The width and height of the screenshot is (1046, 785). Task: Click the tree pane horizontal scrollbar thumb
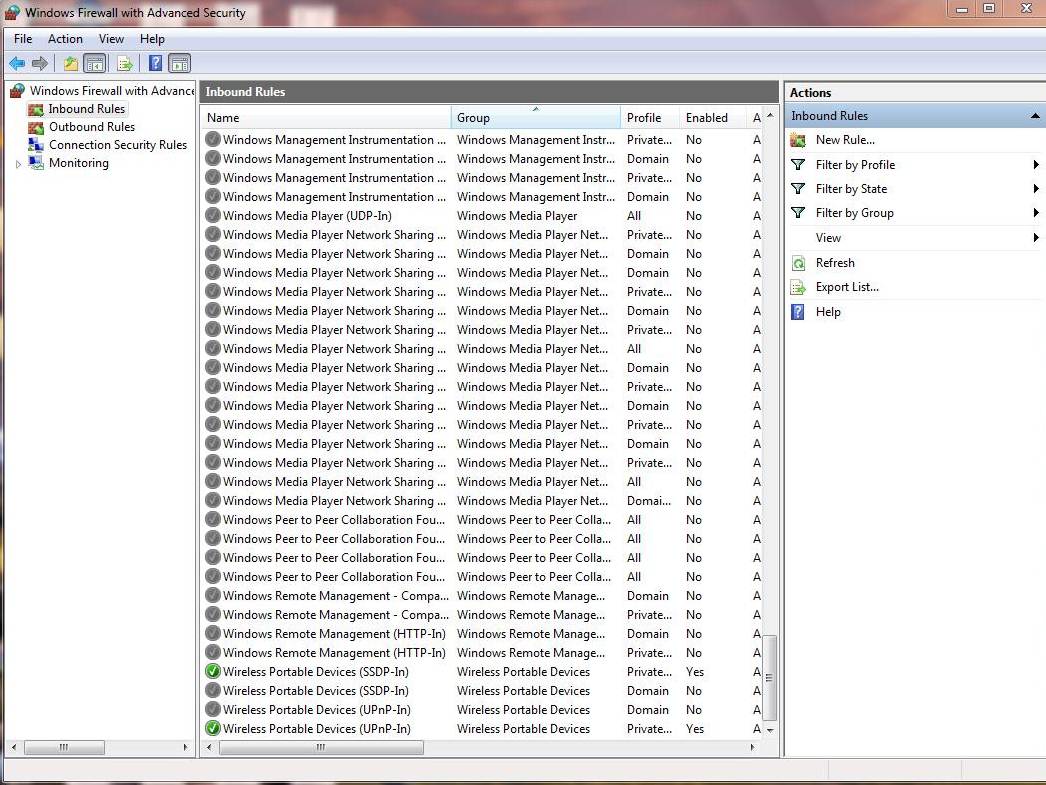click(x=64, y=747)
